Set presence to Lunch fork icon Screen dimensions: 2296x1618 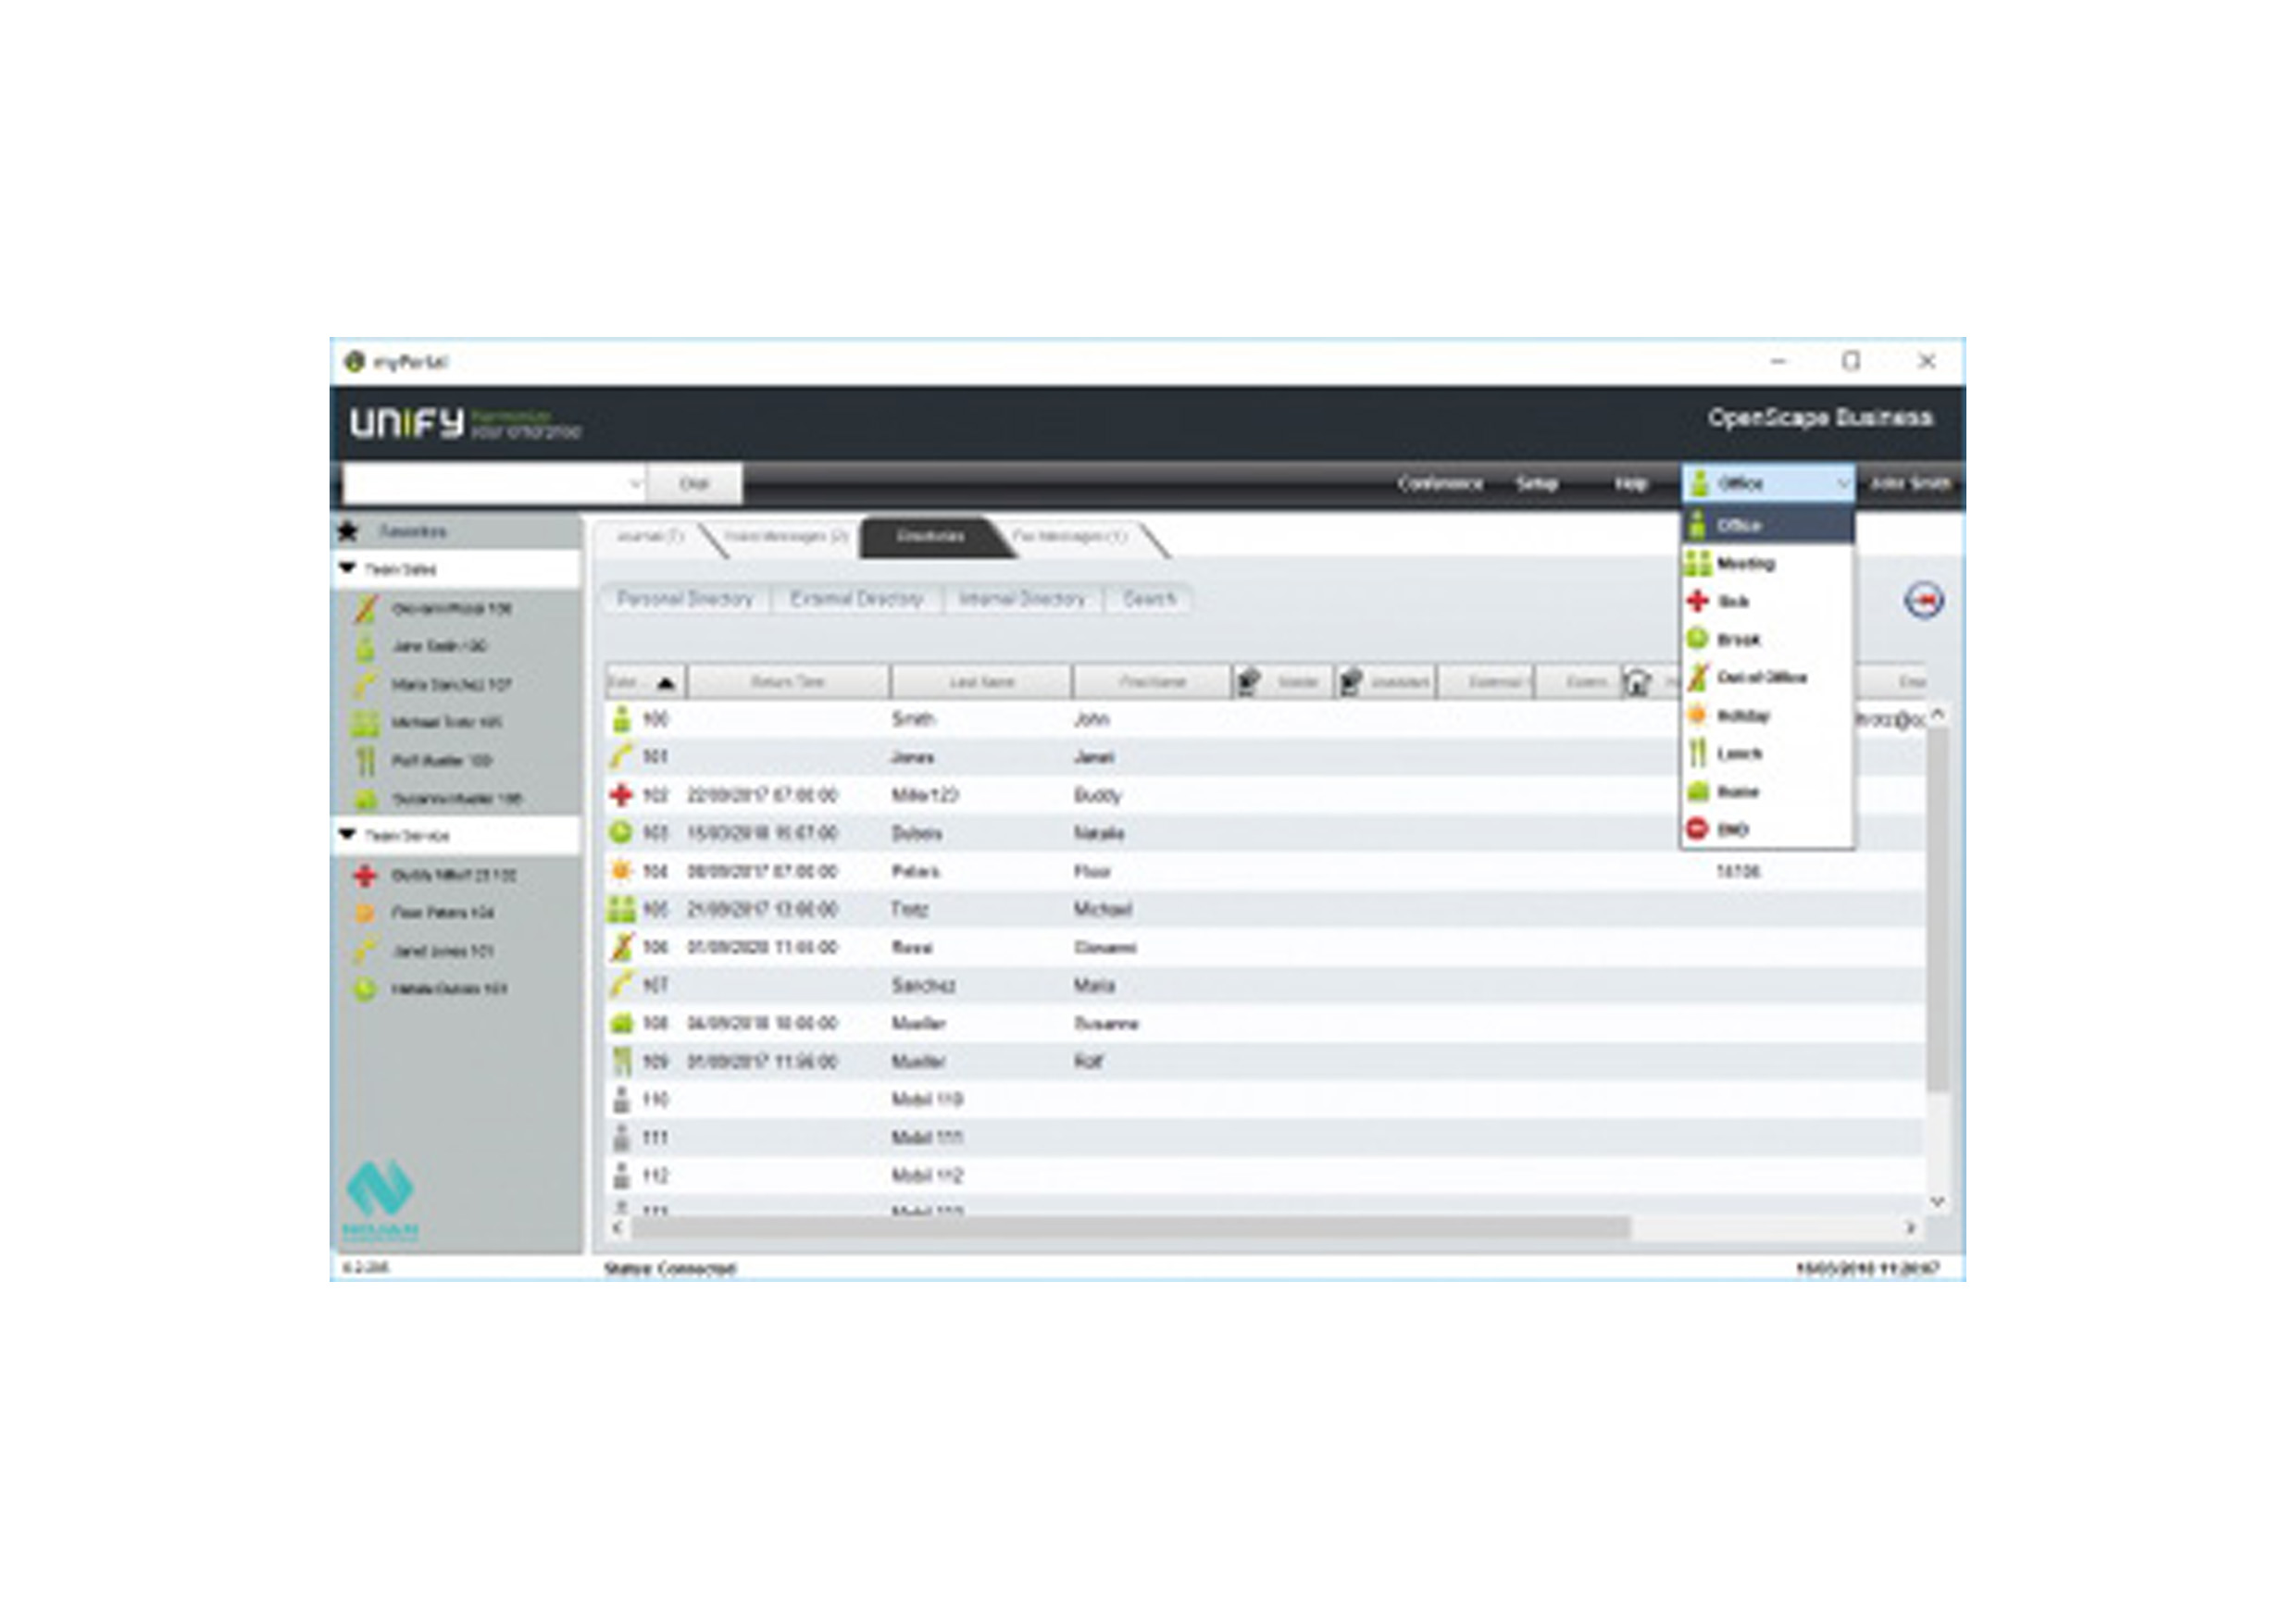pyautogui.click(x=1737, y=753)
